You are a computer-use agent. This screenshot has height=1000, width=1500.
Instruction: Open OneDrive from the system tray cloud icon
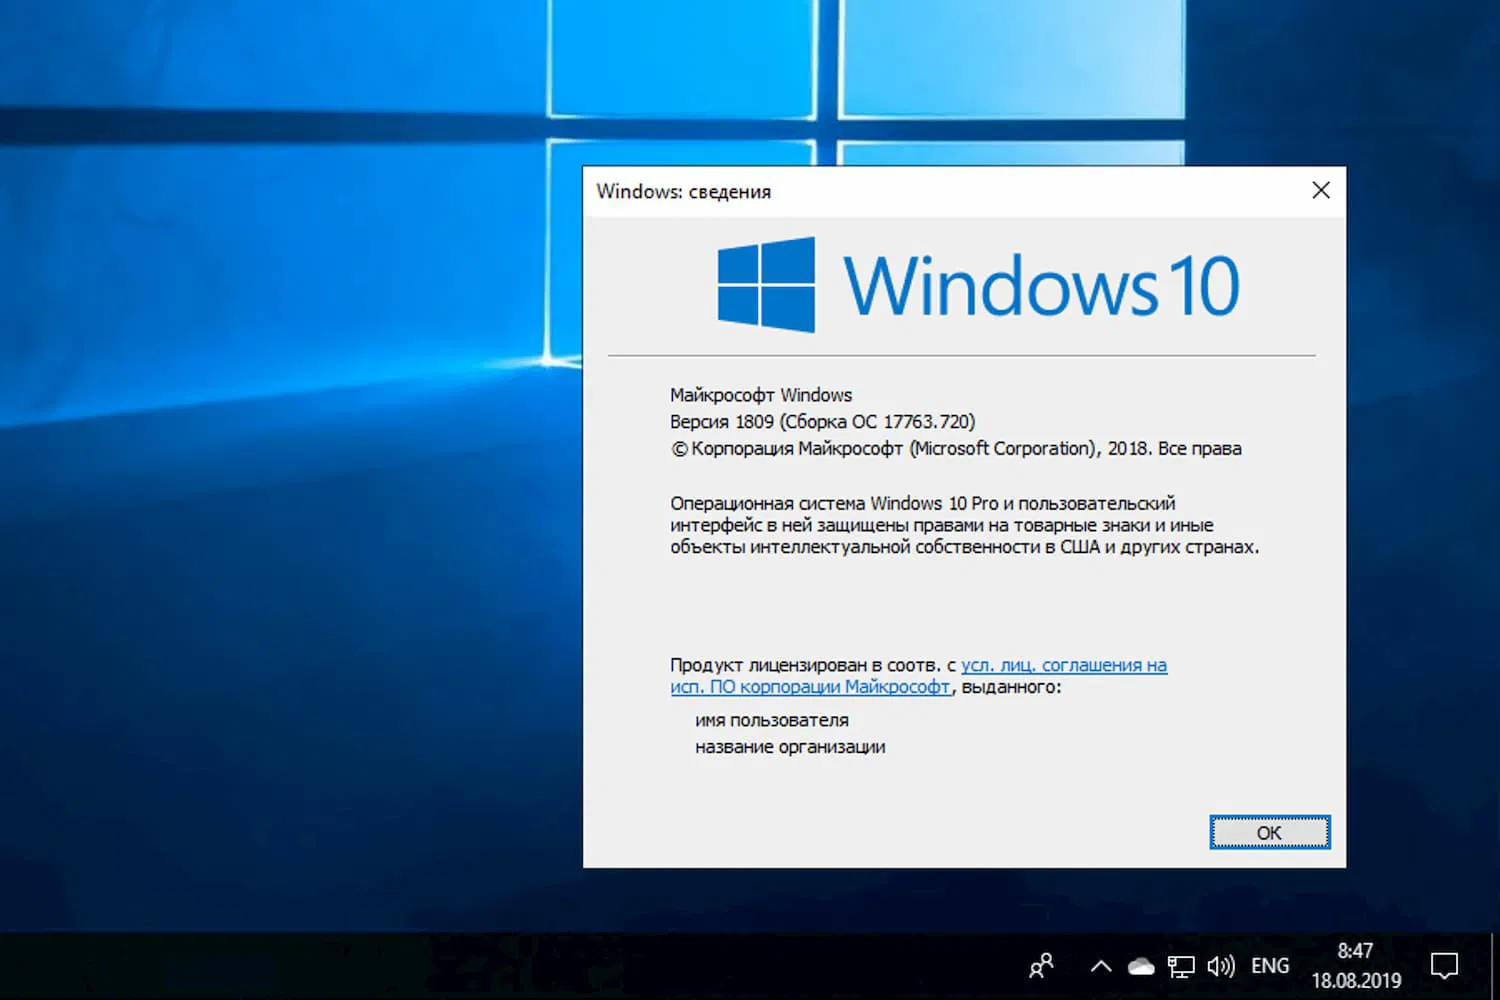(1141, 966)
